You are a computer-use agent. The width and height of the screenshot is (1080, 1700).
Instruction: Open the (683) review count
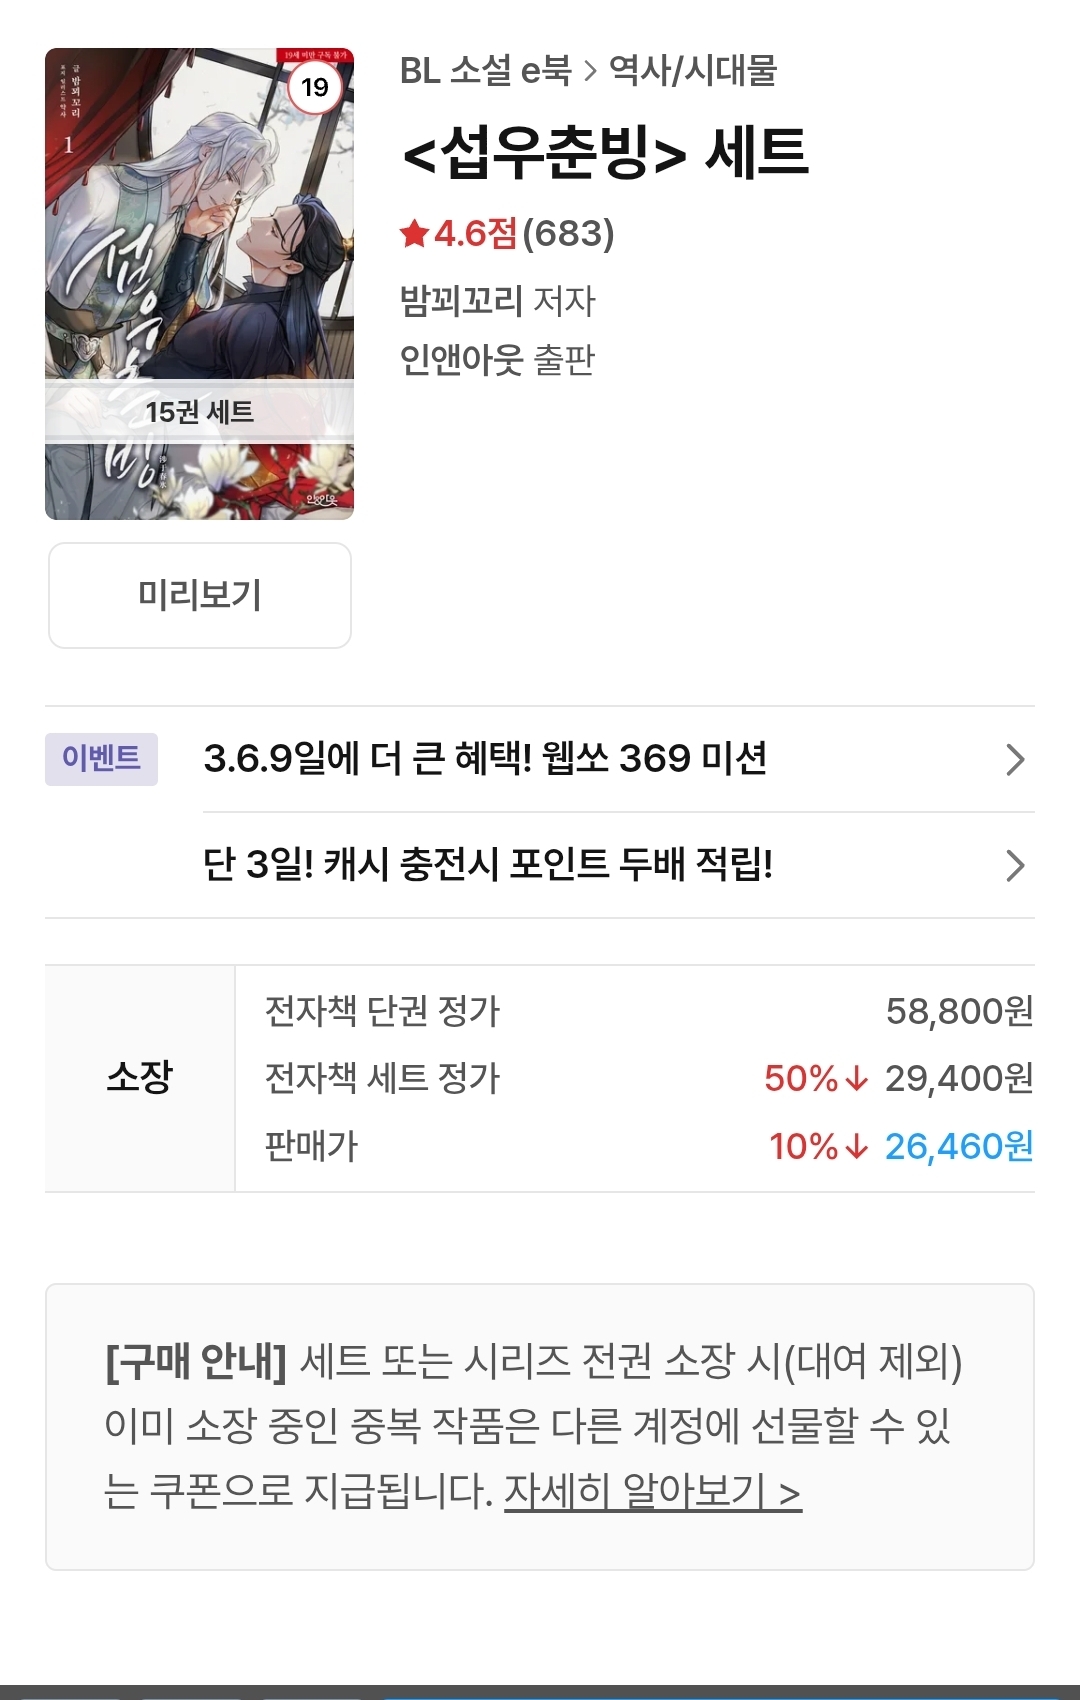coord(568,234)
